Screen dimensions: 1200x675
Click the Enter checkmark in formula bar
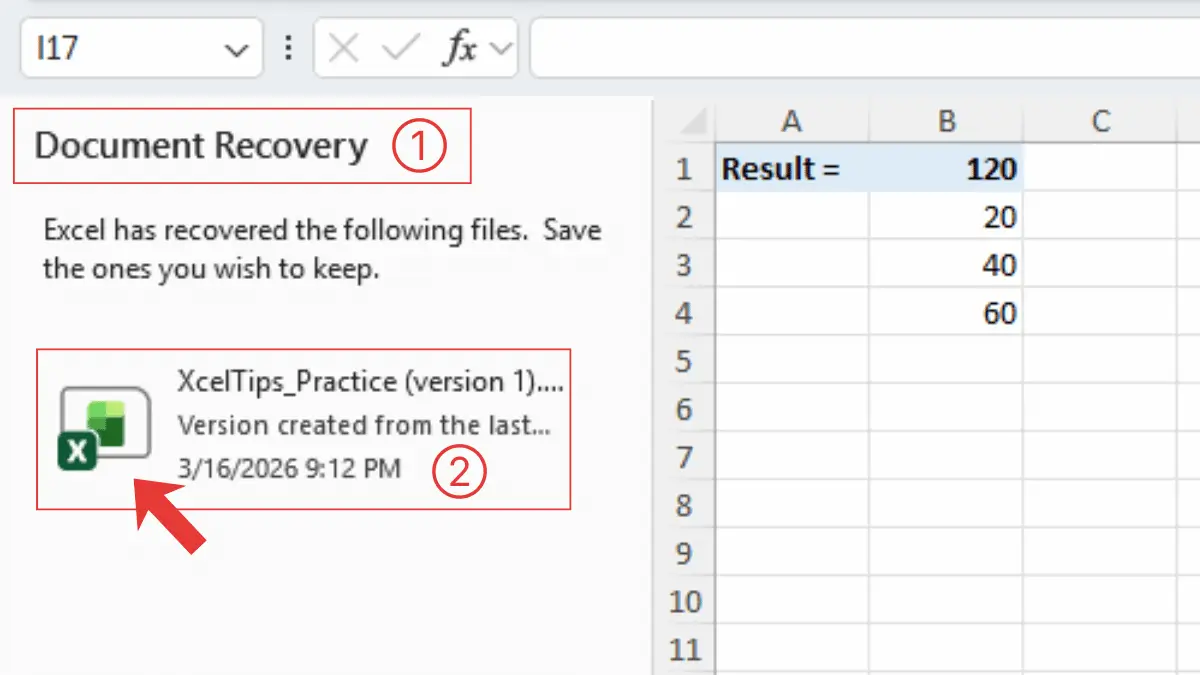[400, 49]
